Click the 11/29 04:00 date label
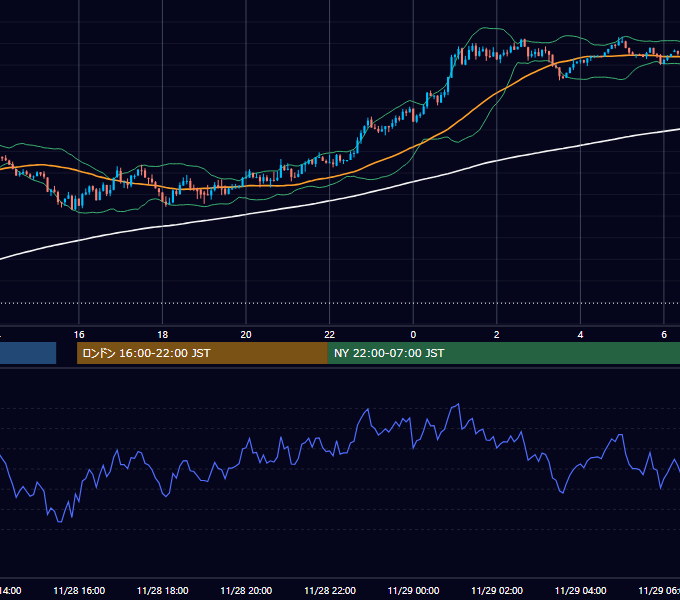680x600 pixels. (580, 590)
